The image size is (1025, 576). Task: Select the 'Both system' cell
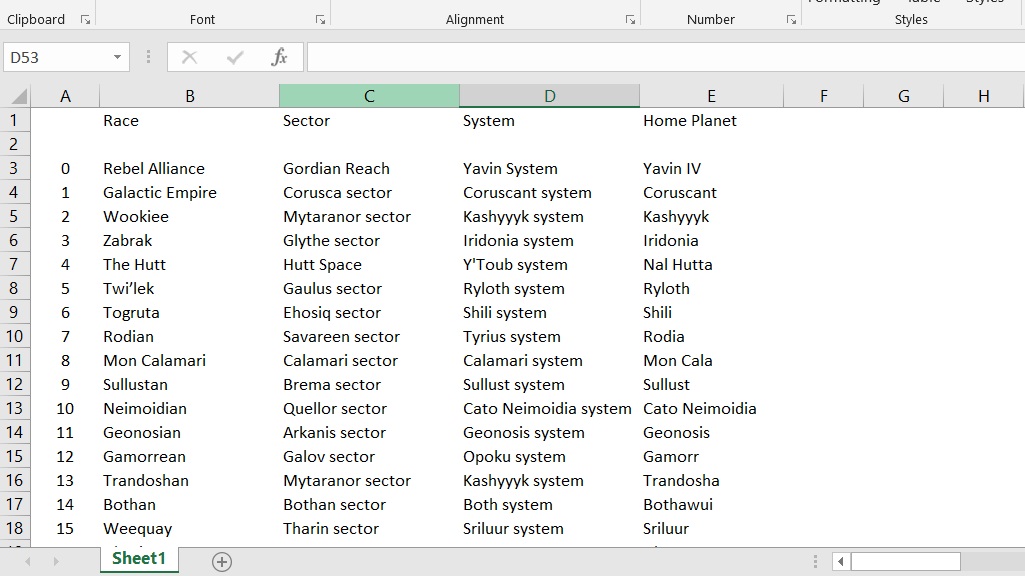(x=550, y=504)
